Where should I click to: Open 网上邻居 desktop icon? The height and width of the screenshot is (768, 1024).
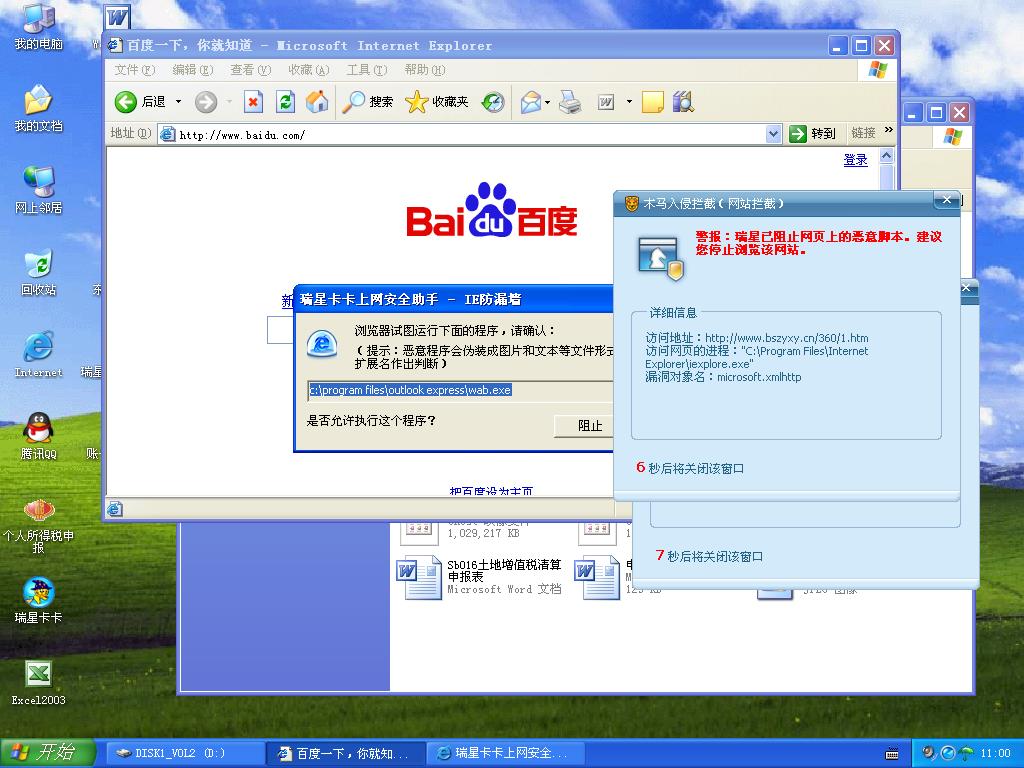click(39, 190)
